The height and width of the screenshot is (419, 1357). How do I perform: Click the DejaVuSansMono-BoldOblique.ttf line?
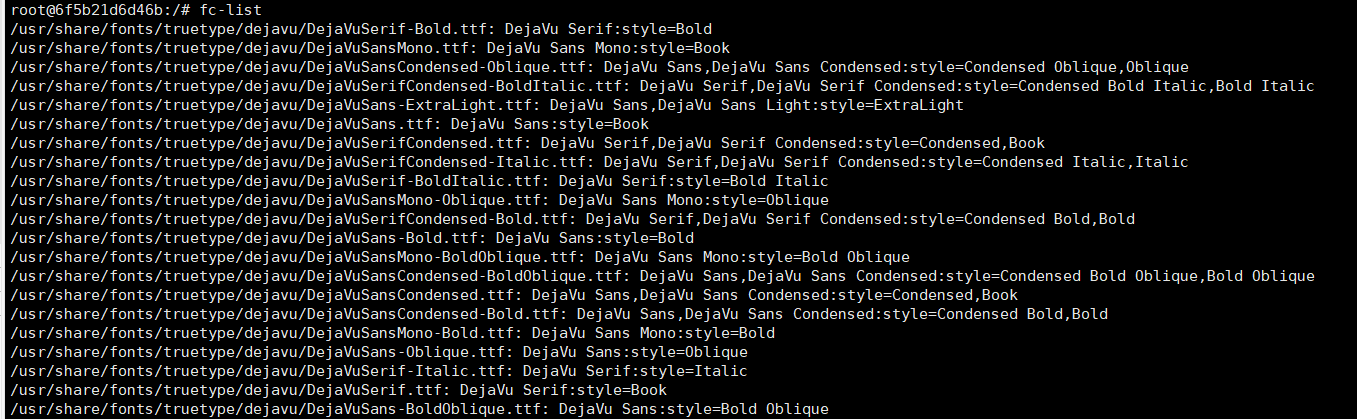click(x=459, y=257)
